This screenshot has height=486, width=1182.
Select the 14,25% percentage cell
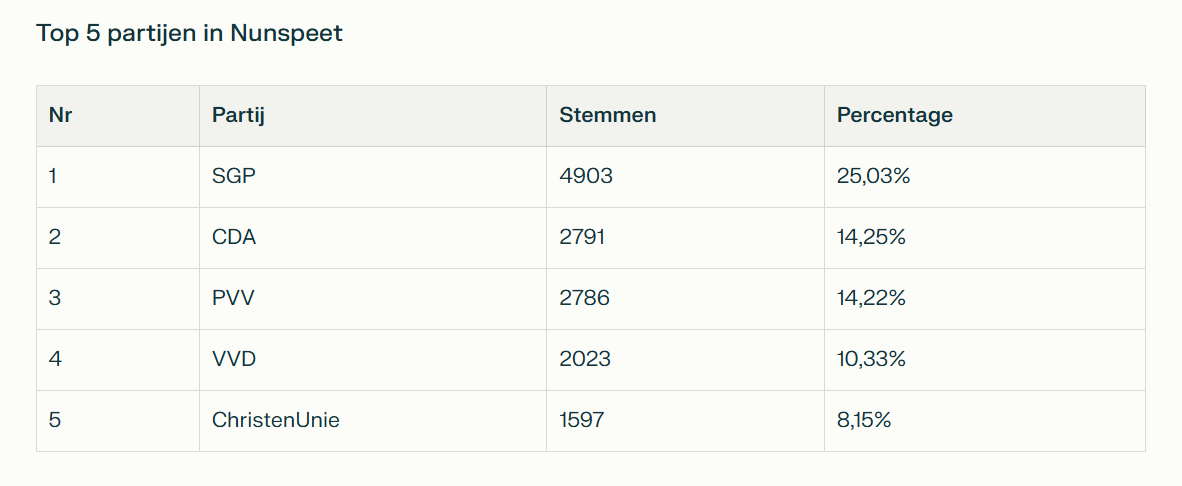[x=871, y=237]
